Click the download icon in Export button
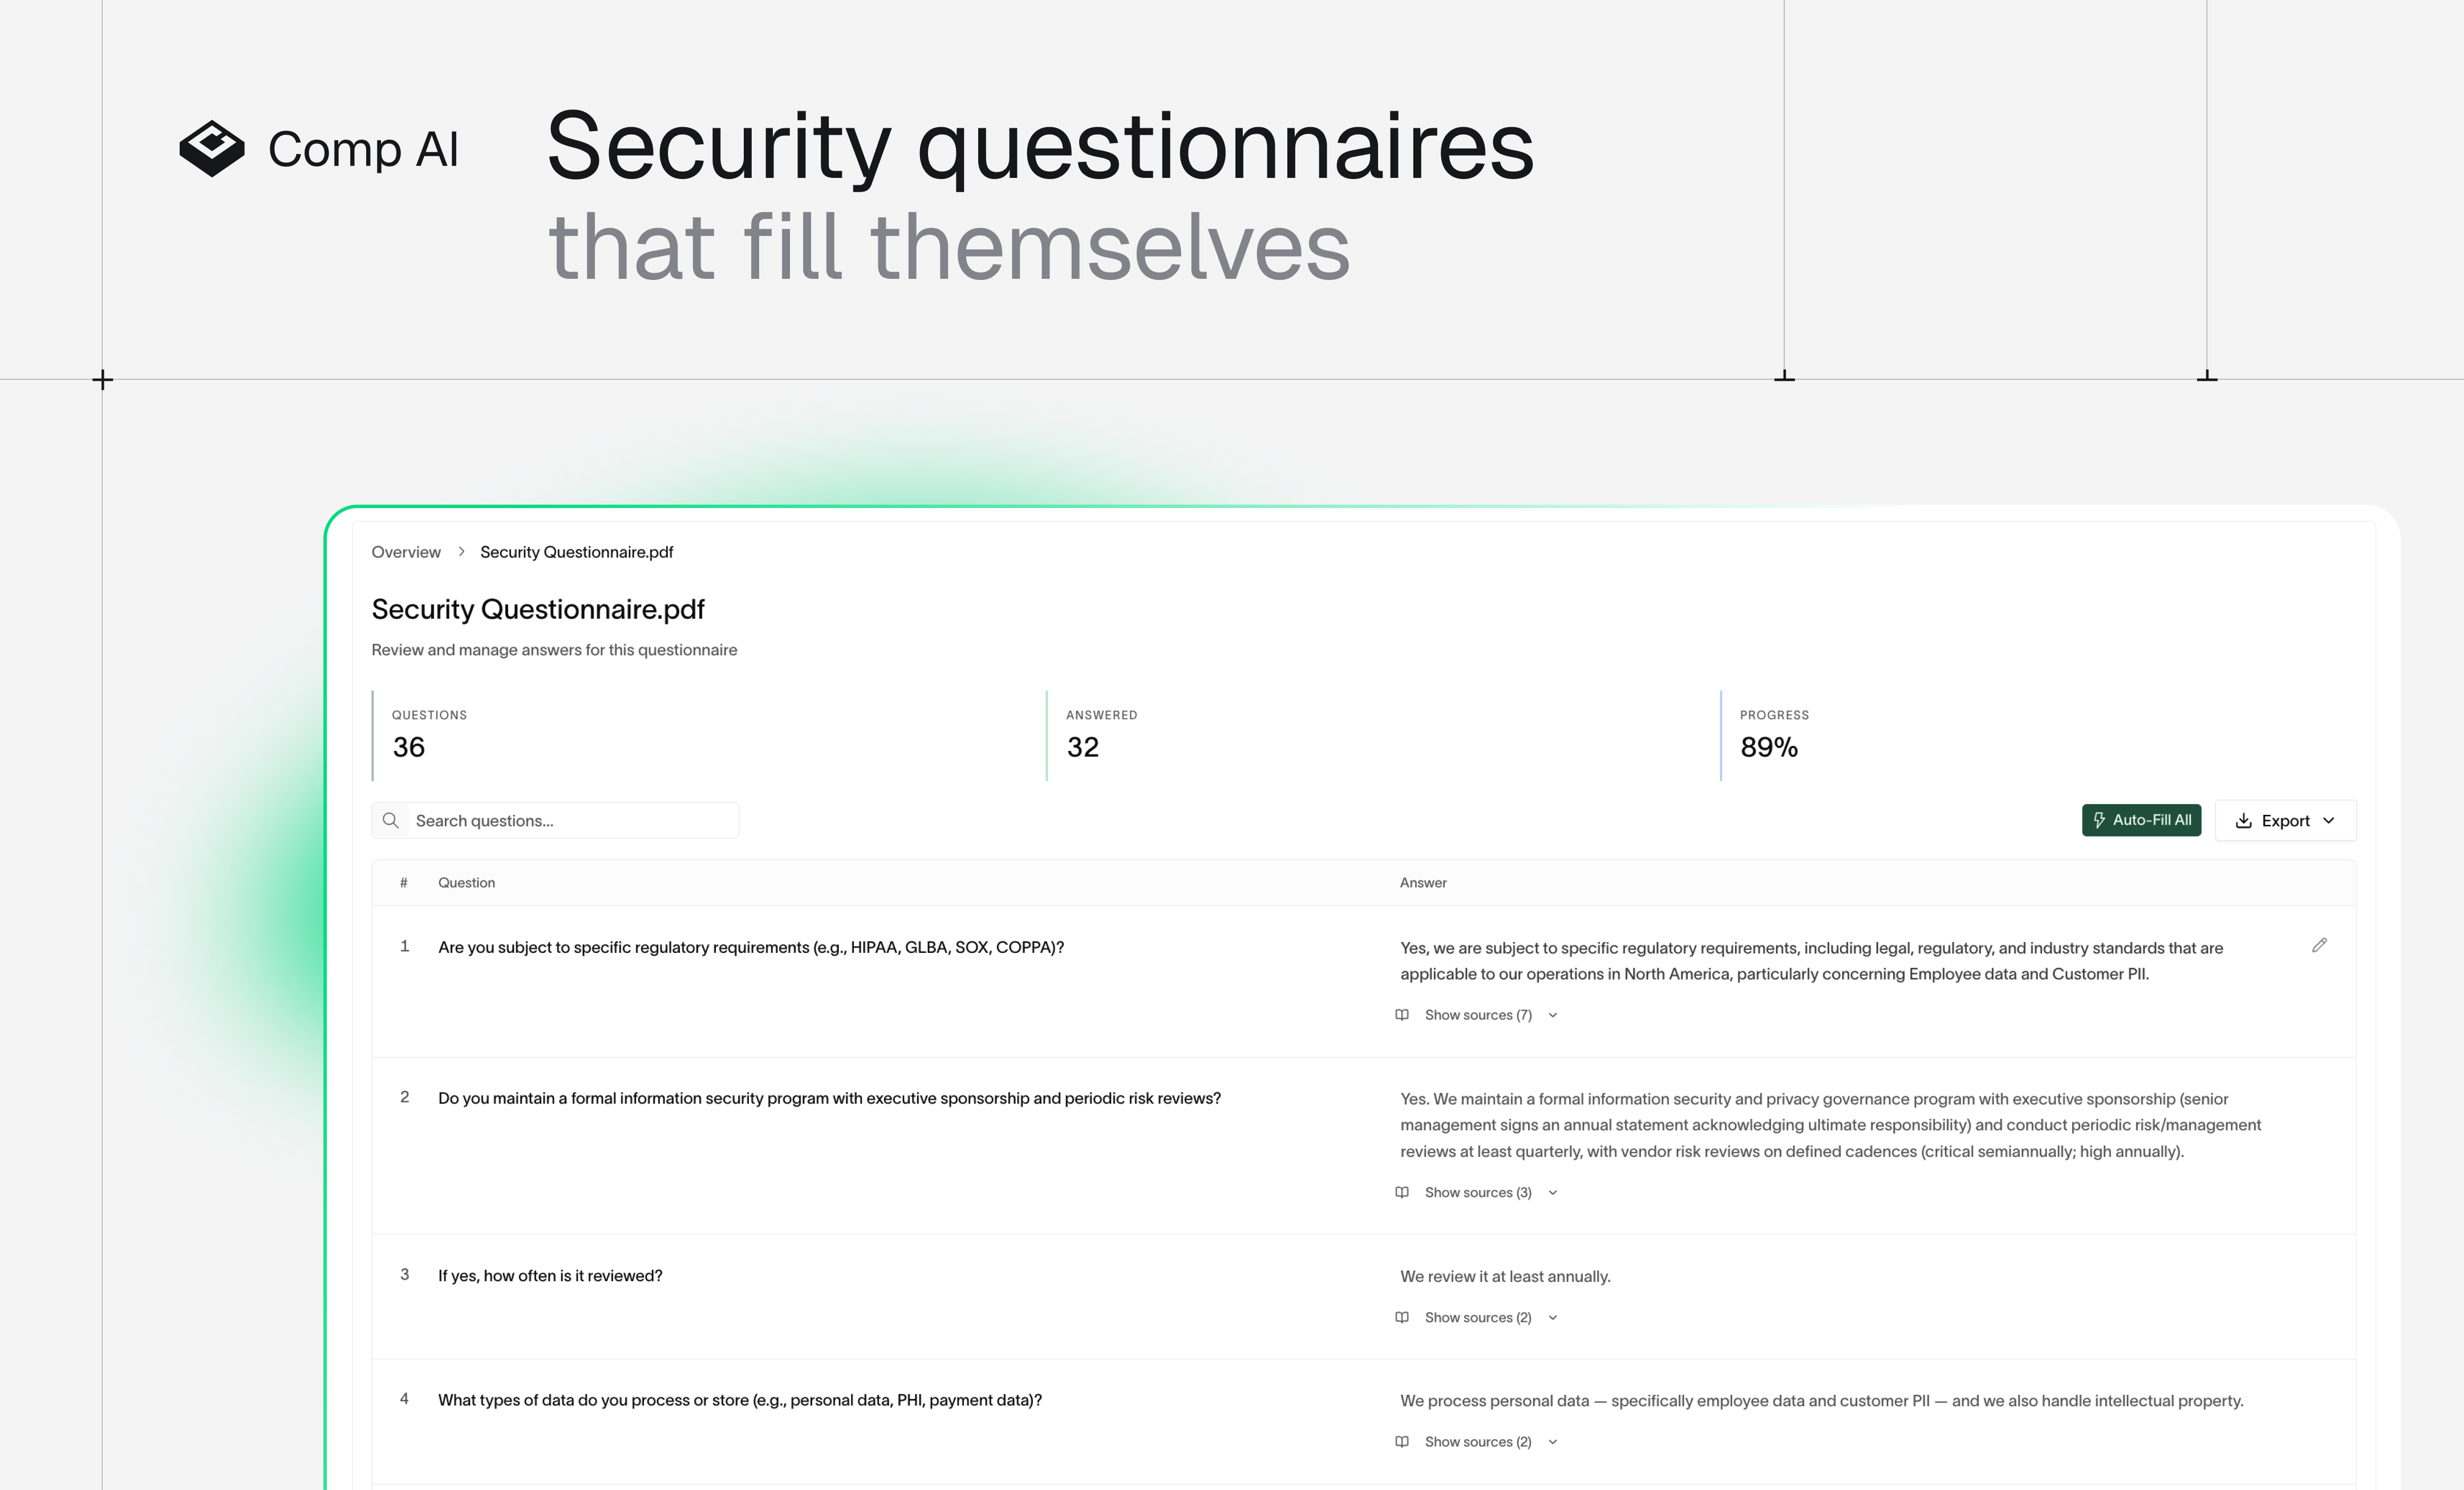 tap(2244, 821)
